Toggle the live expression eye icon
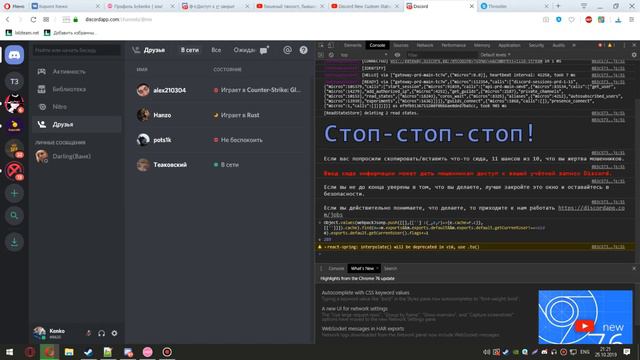Screen dimensions: 640x360 tap(397, 55)
